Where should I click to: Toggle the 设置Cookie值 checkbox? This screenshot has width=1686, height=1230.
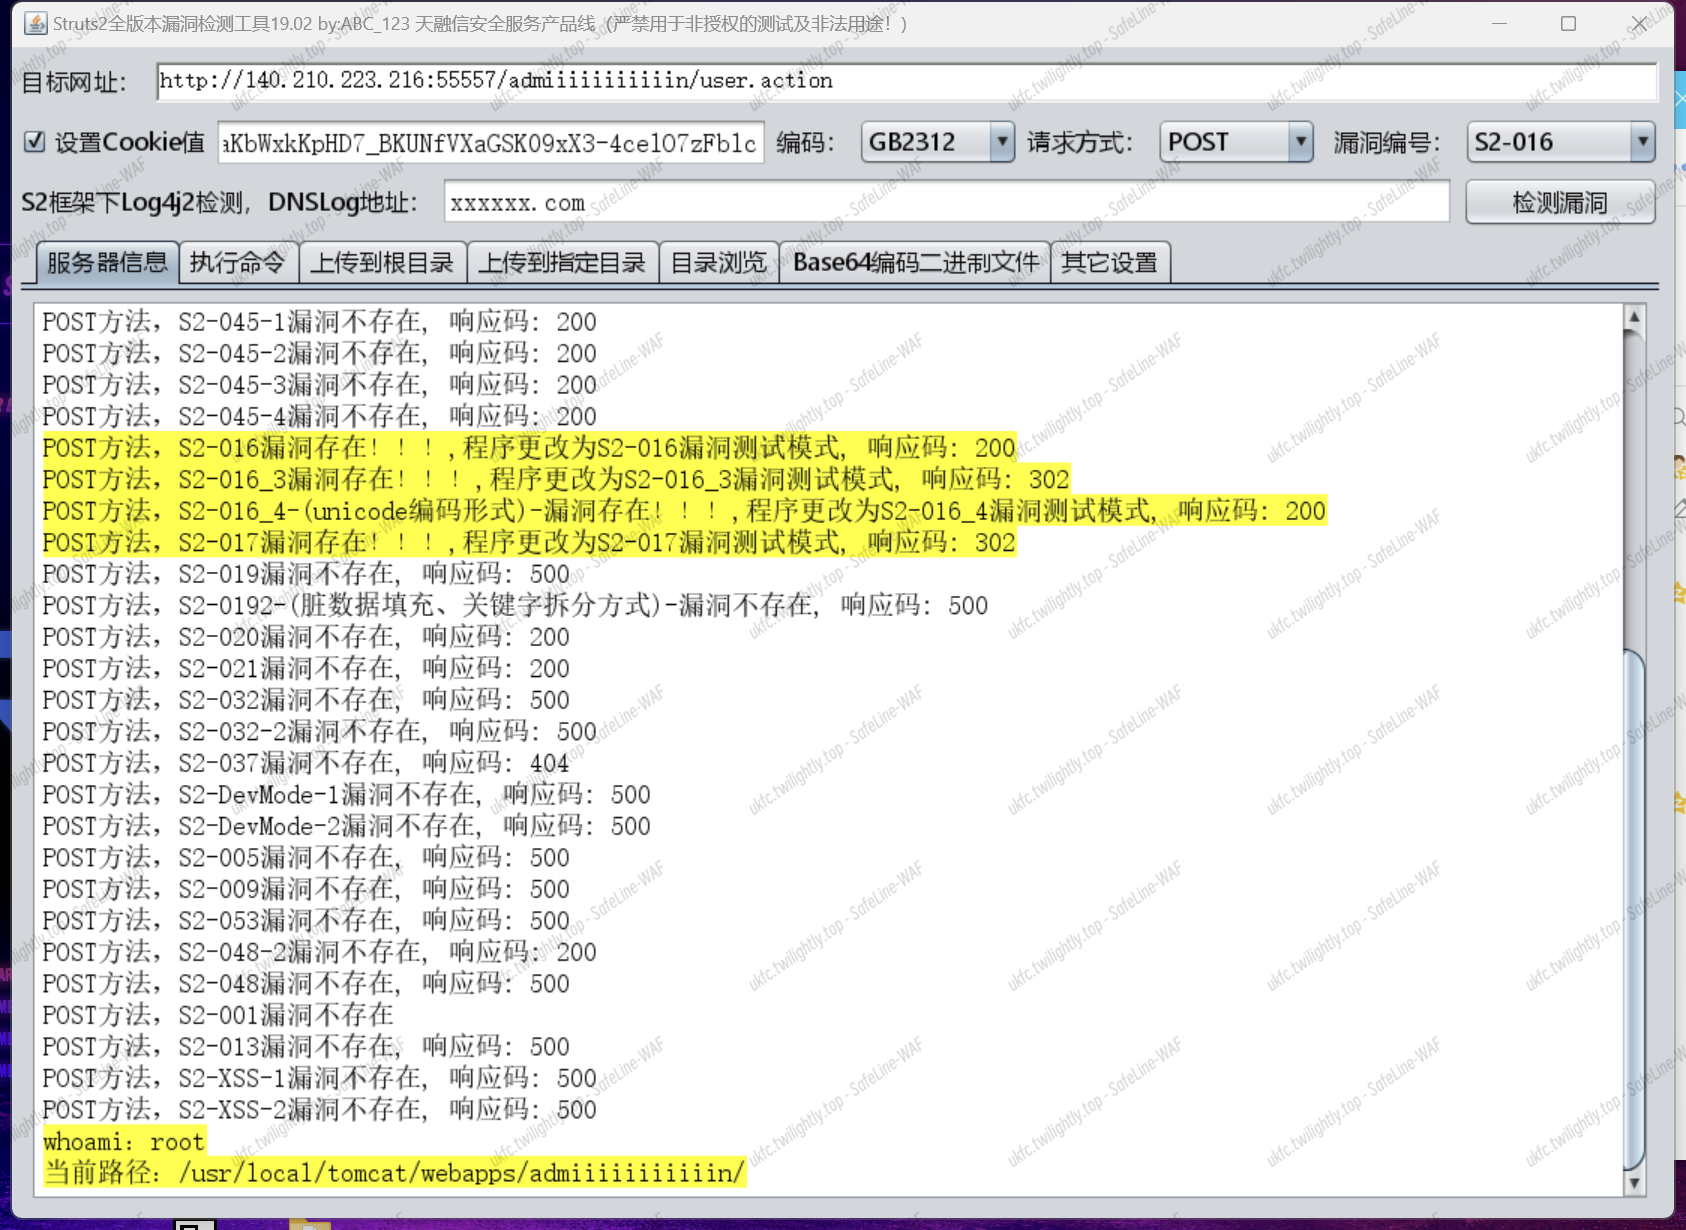point(35,142)
